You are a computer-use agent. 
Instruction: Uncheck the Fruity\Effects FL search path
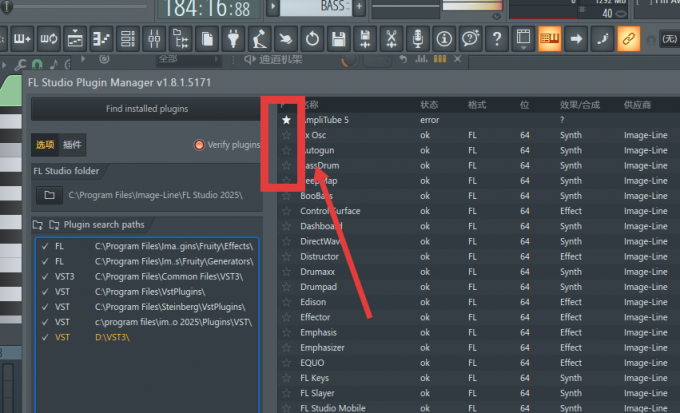[45, 246]
